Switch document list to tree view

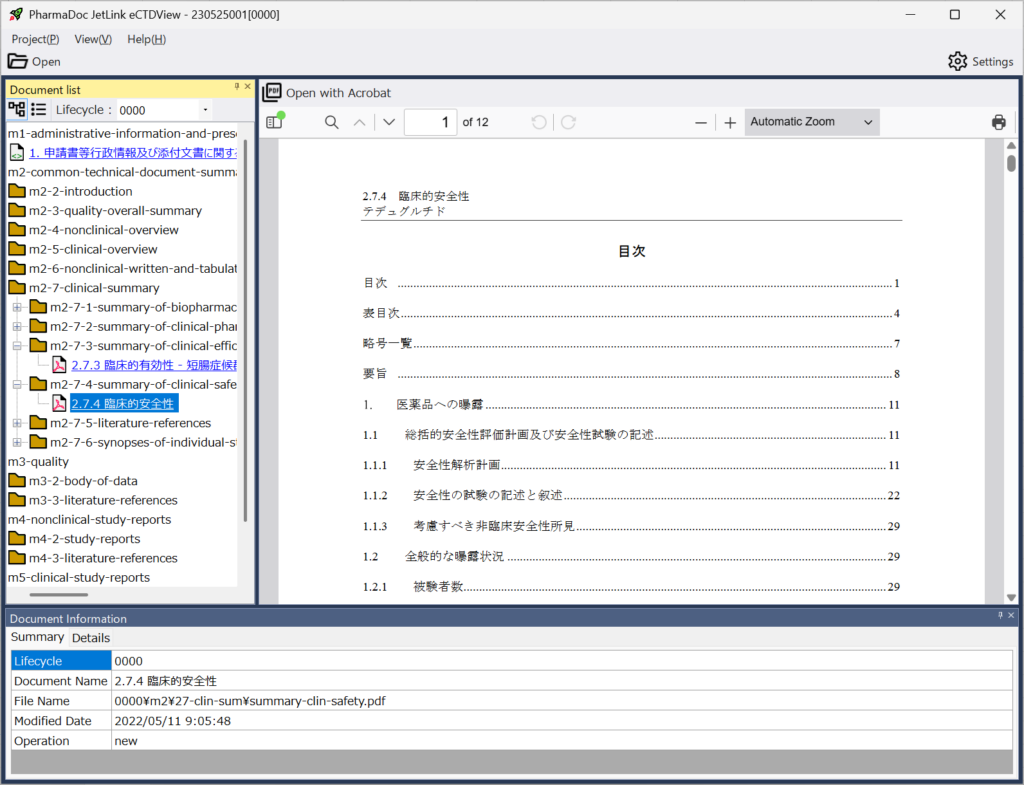point(16,110)
